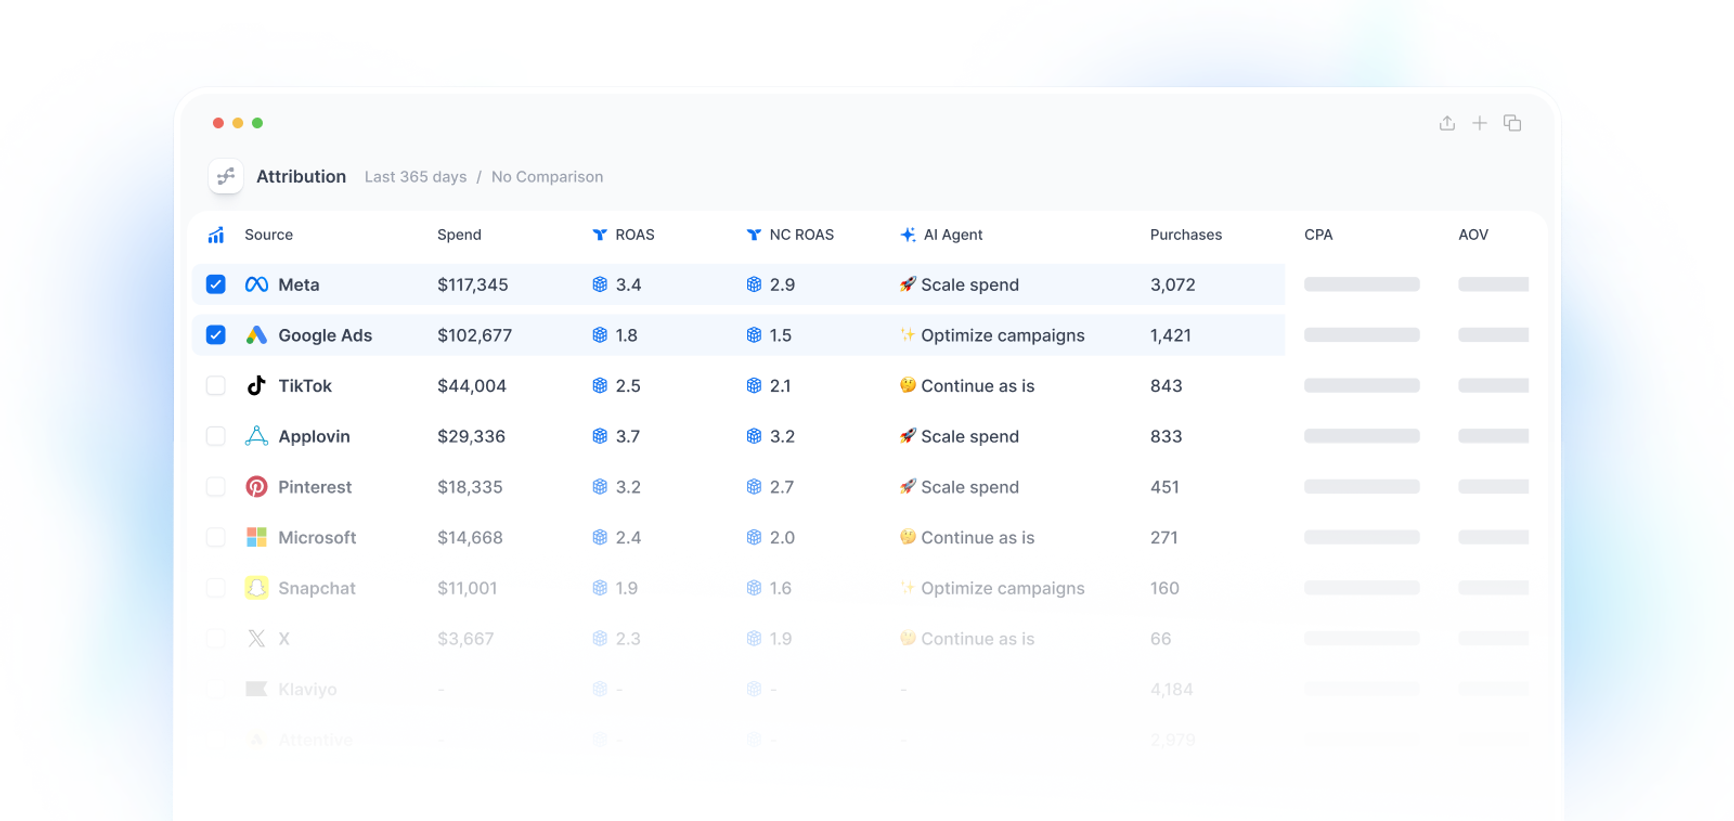Click the Pinterest source name
The width and height of the screenshot is (1734, 821).
[315, 487]
